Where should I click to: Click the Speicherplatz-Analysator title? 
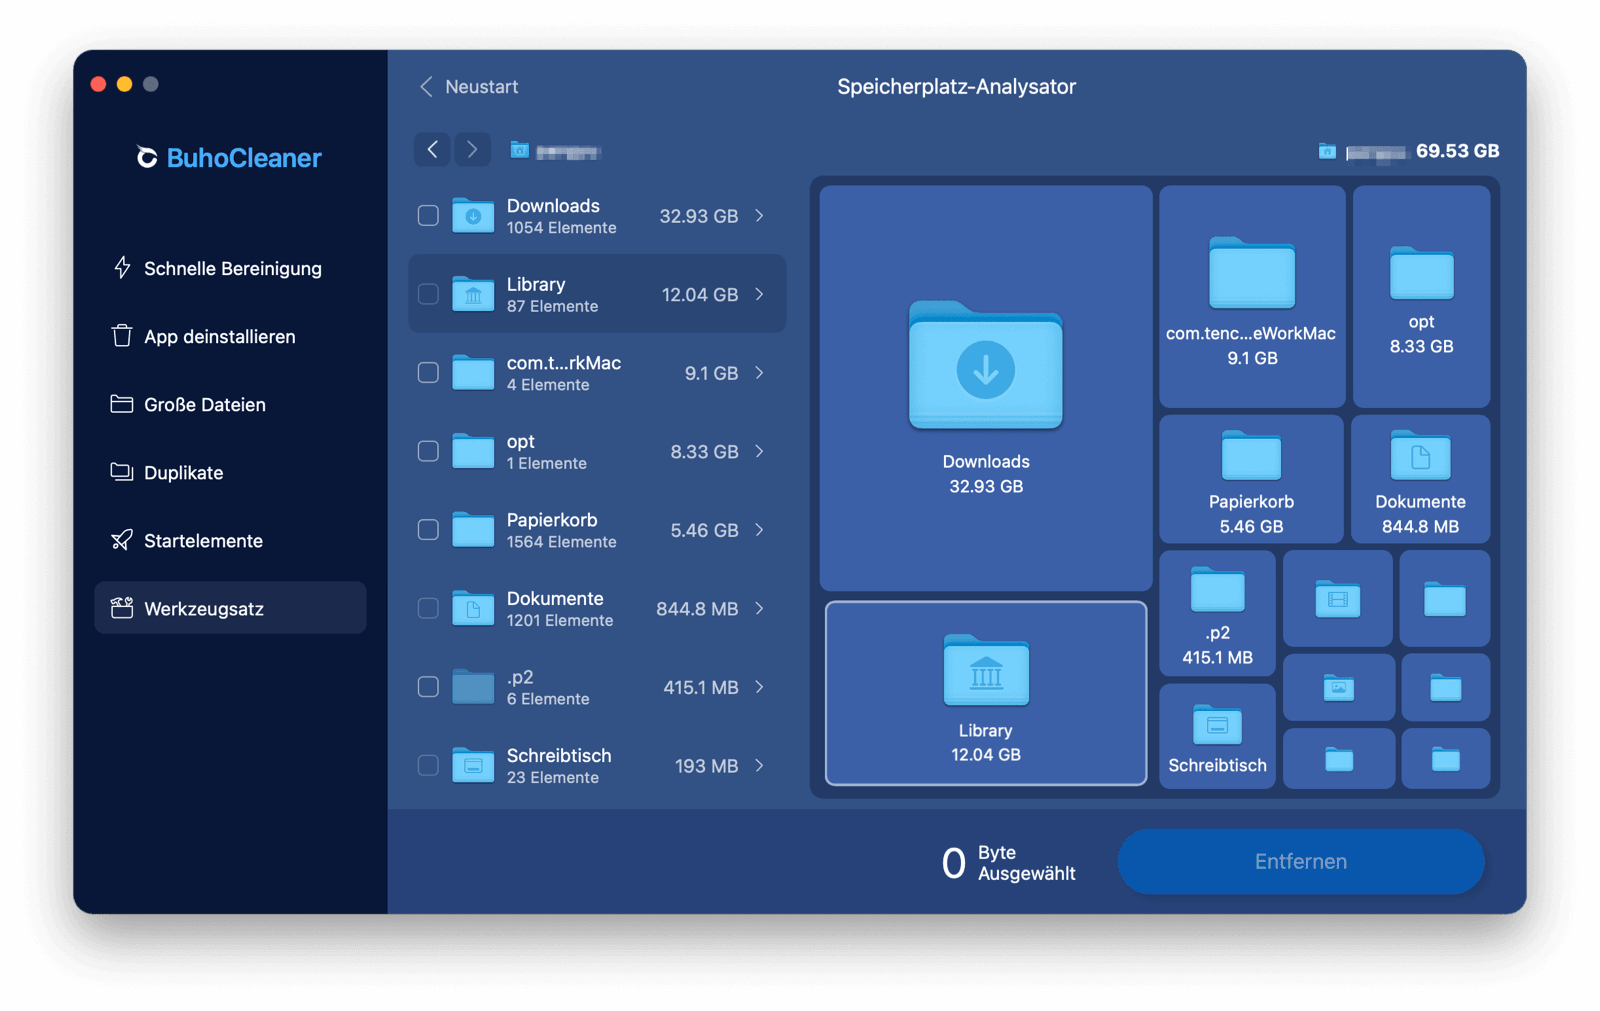pos(956,87)
